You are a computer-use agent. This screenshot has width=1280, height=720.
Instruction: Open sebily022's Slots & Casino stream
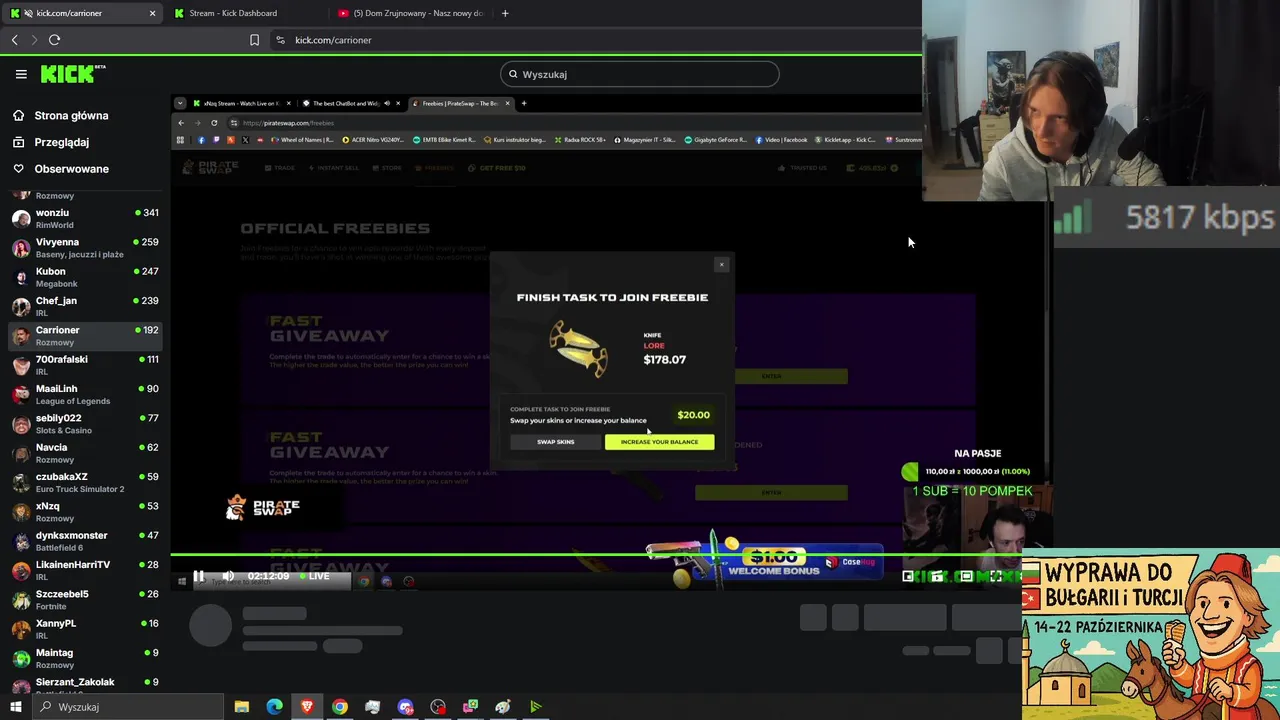[85, 424]
